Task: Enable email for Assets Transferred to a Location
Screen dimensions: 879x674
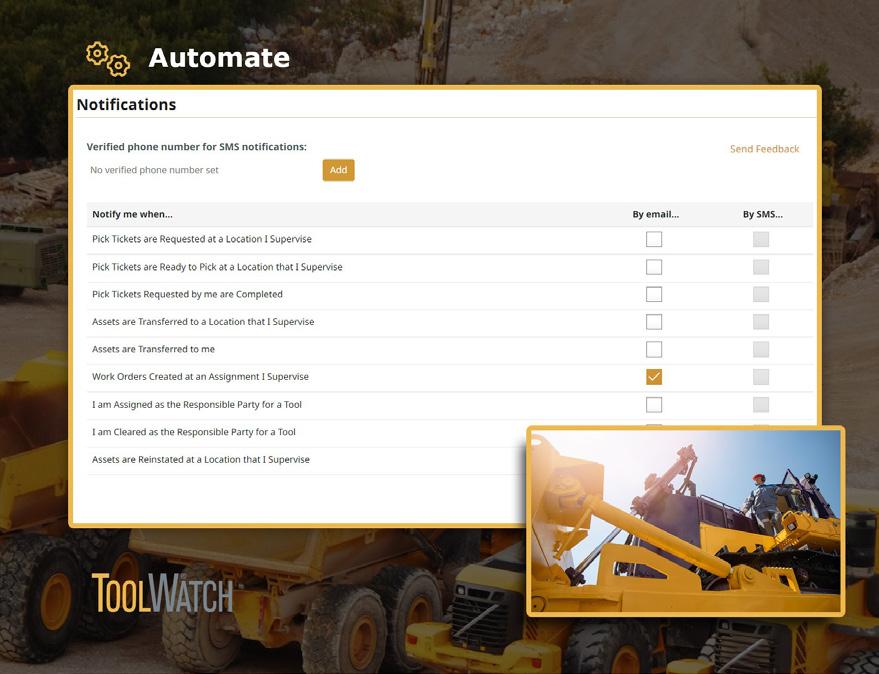Action: pos(654,322)
